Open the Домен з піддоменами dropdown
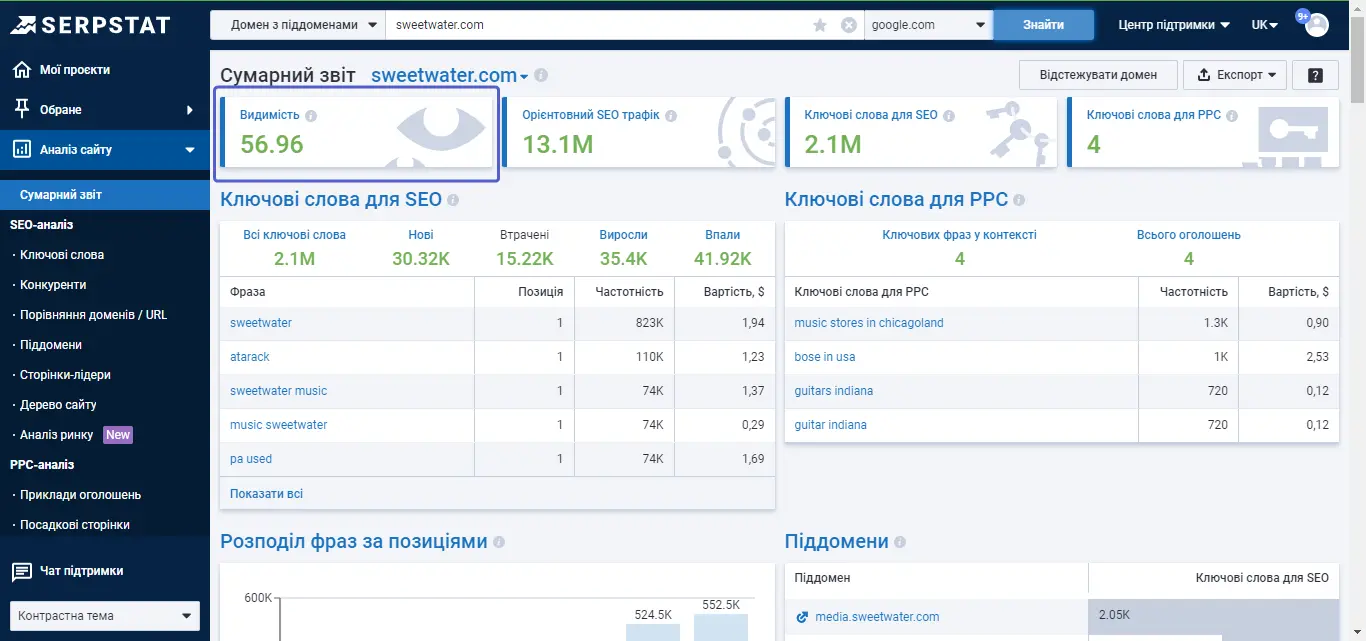The height and width of the screenshot is (641, 1366). [x=298, y=25]
